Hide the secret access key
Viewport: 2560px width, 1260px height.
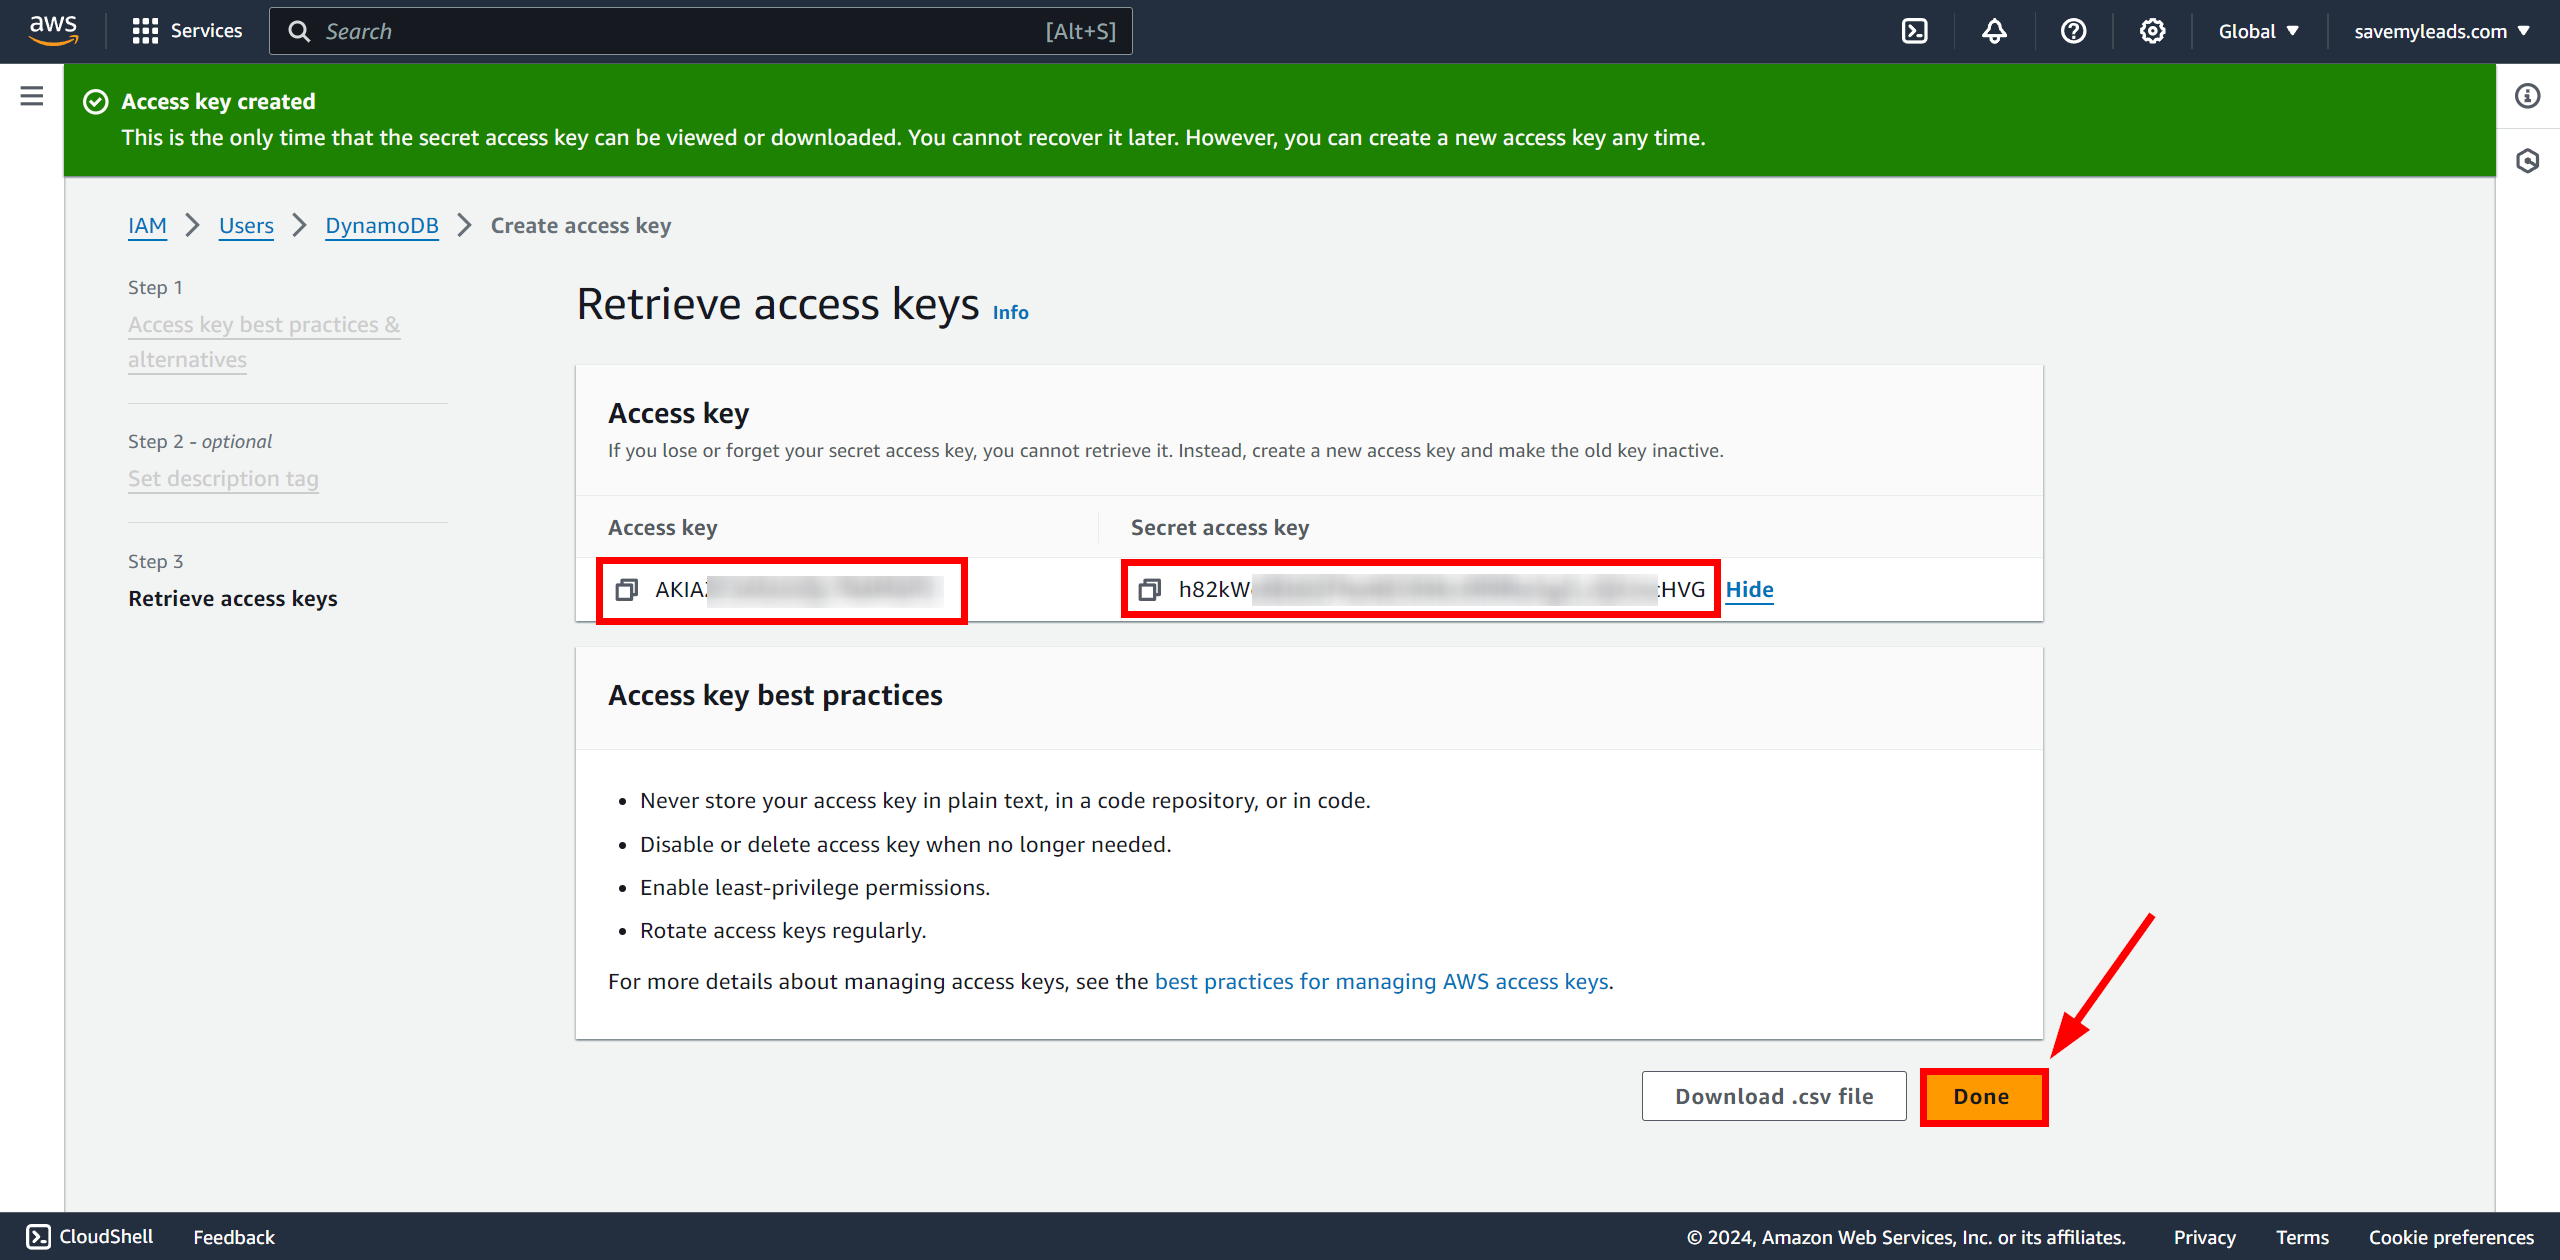(1749, 590)
